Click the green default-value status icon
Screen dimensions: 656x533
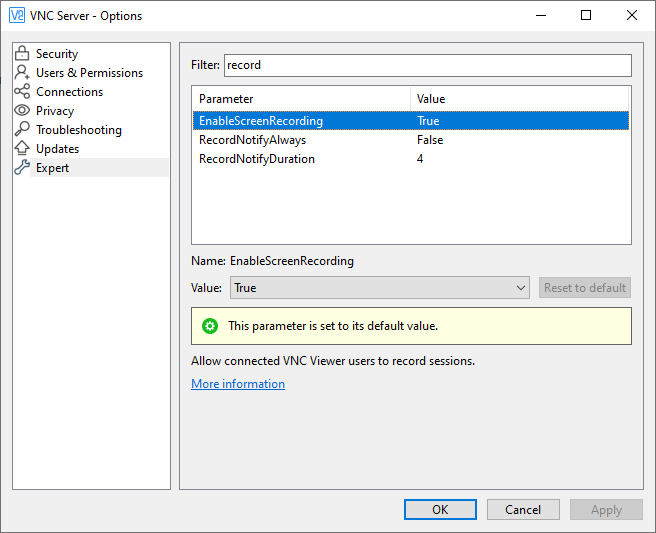point(210,326)
